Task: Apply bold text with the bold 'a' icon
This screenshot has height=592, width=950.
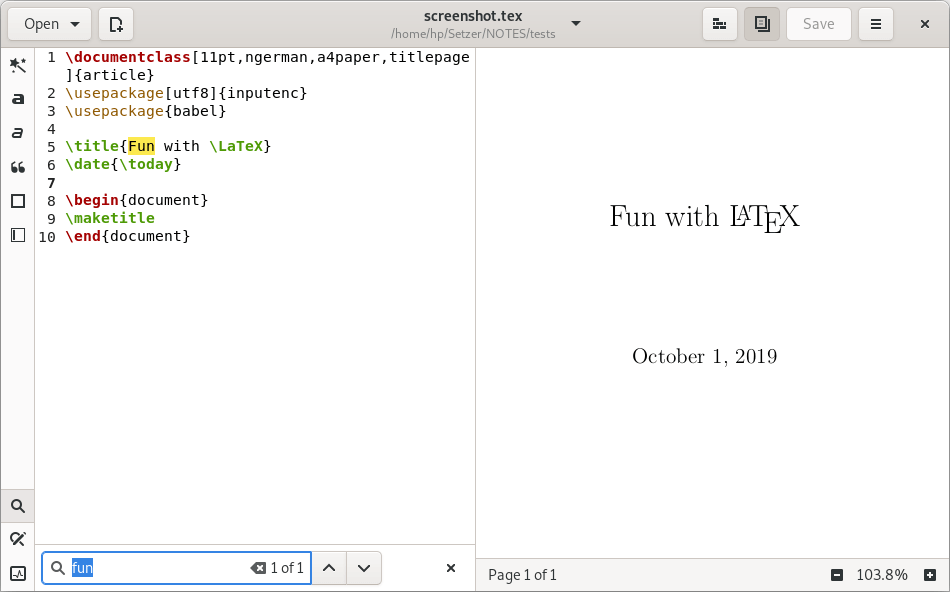Action: click(x=18, y=99)
